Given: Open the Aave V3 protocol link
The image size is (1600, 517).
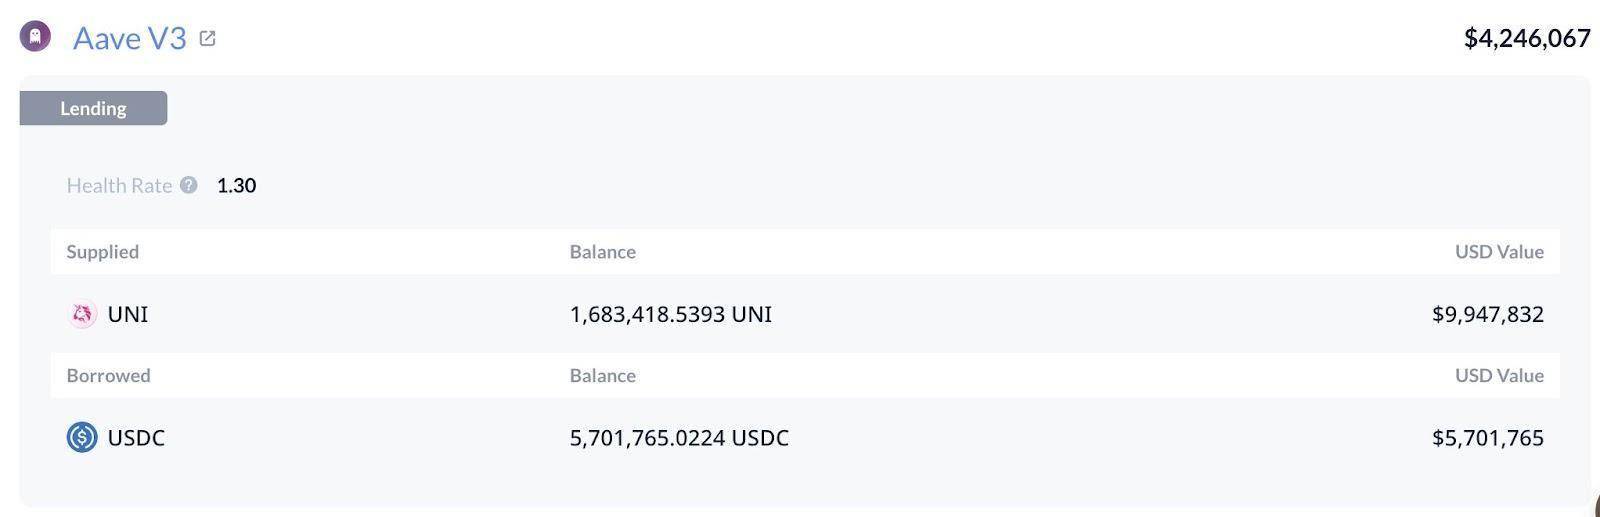Looking at the screenshot, I should pyautogui.click(x=129, y=38).
